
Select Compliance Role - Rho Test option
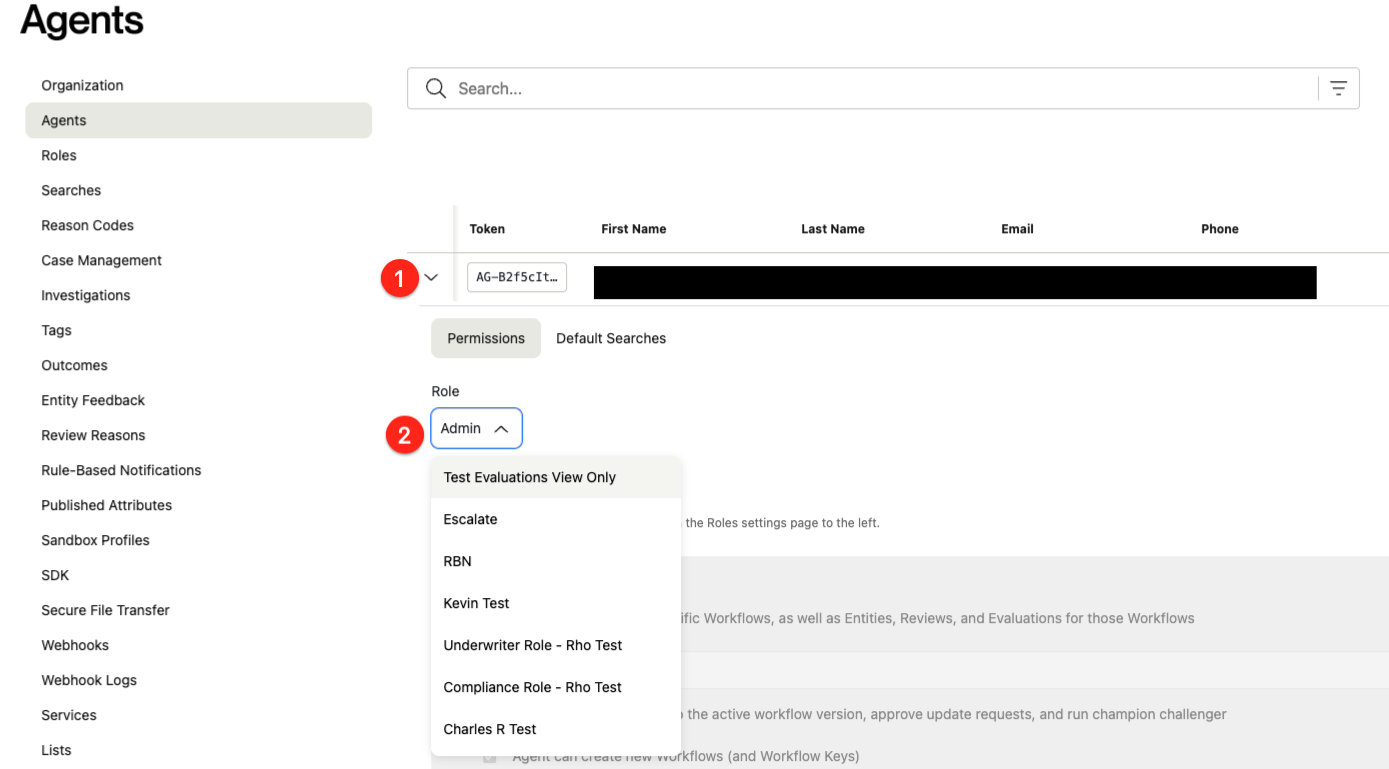532,687
